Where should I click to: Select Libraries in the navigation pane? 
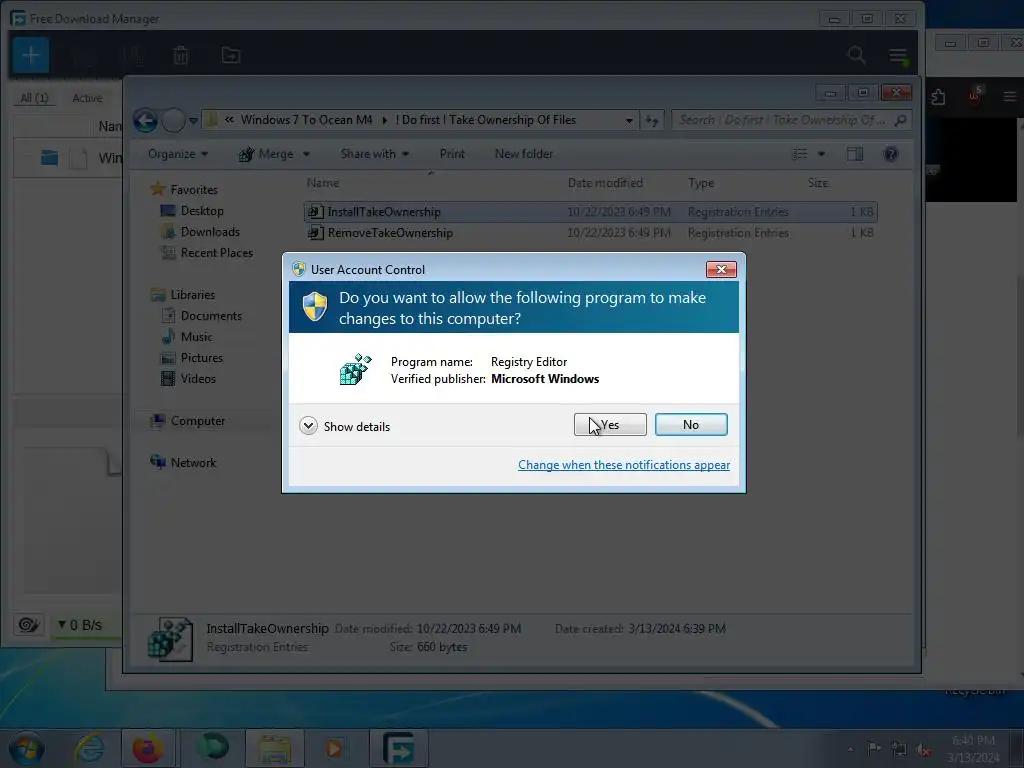pyautogui.click(x=192, y=295)
